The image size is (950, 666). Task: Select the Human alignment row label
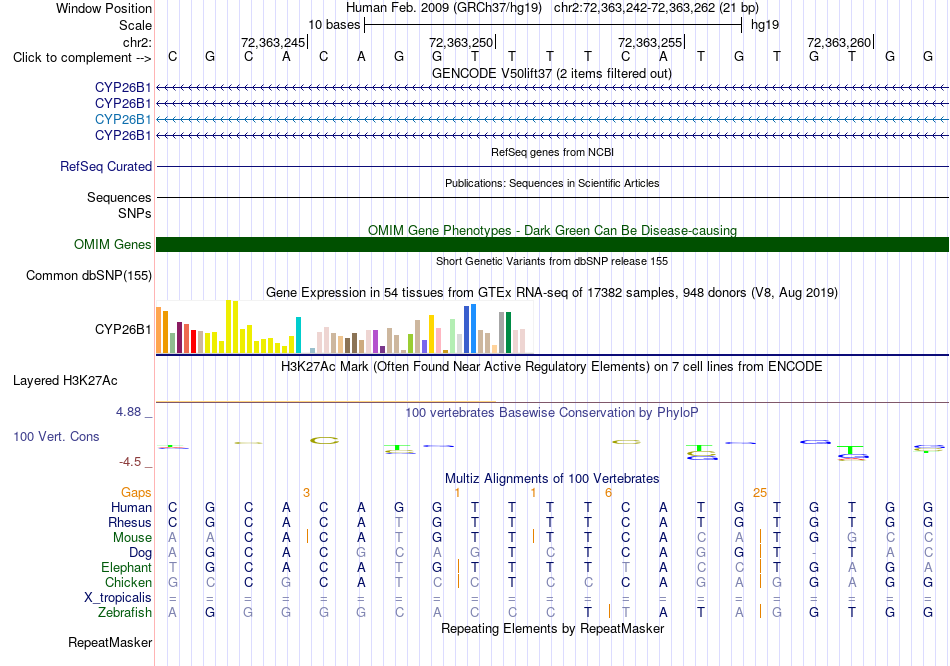[131, 507]
